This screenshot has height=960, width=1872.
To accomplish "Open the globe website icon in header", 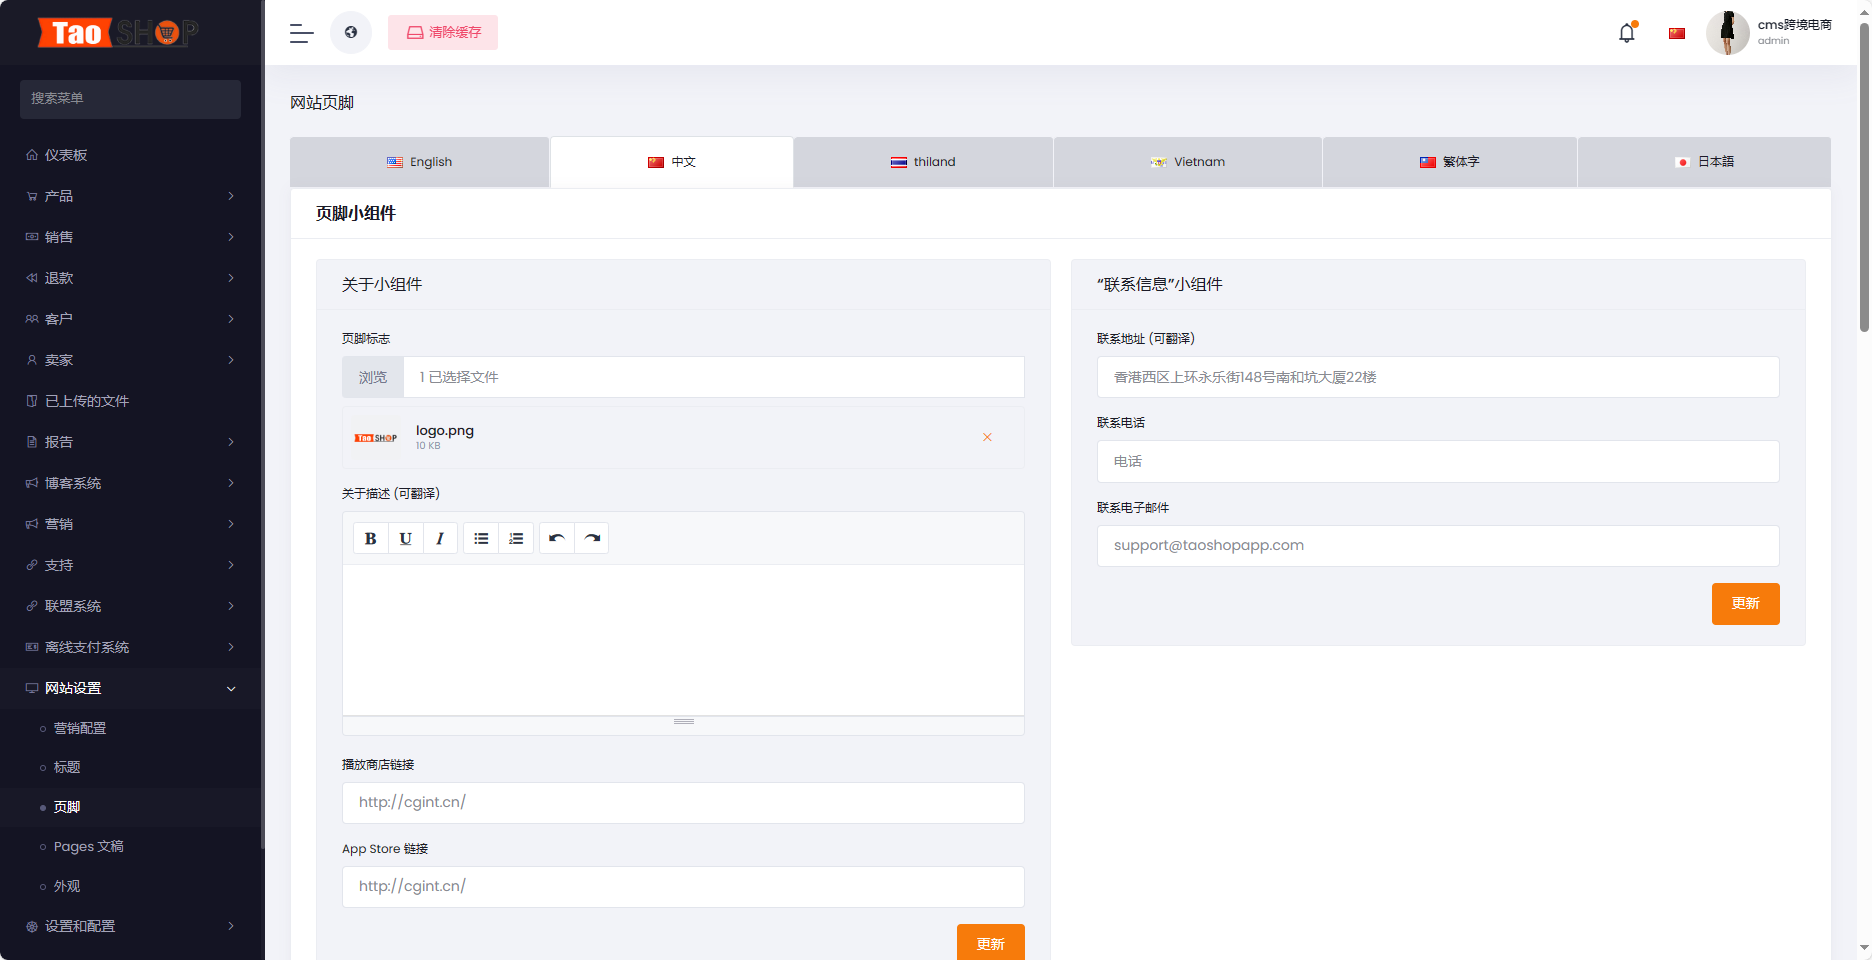I will click(351, 32).
